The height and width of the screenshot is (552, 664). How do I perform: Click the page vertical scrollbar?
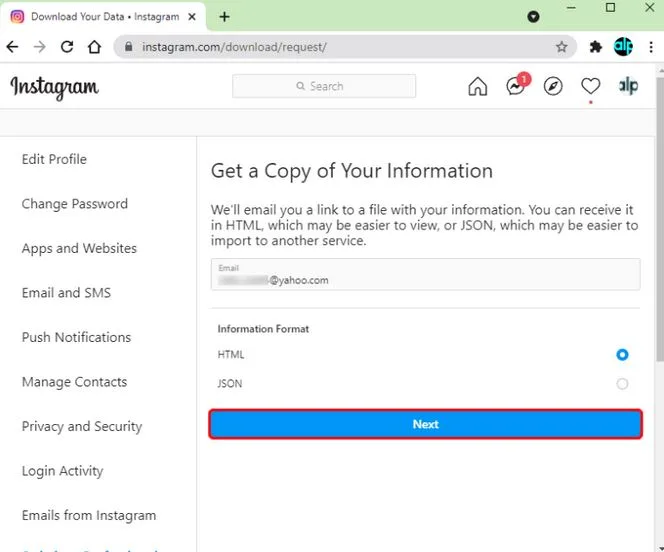click(660, 220)
